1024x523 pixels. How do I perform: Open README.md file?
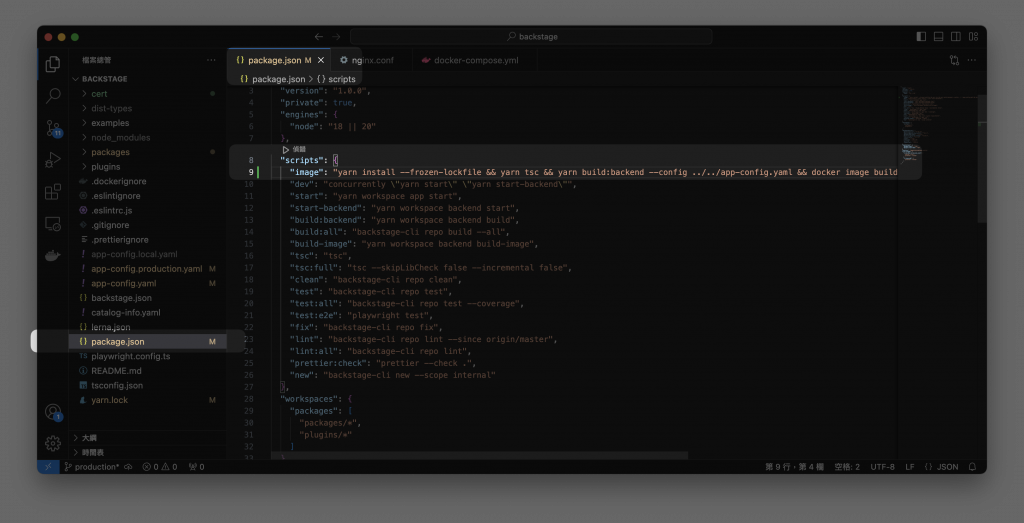pyautogui.click(x=148, y=371)
